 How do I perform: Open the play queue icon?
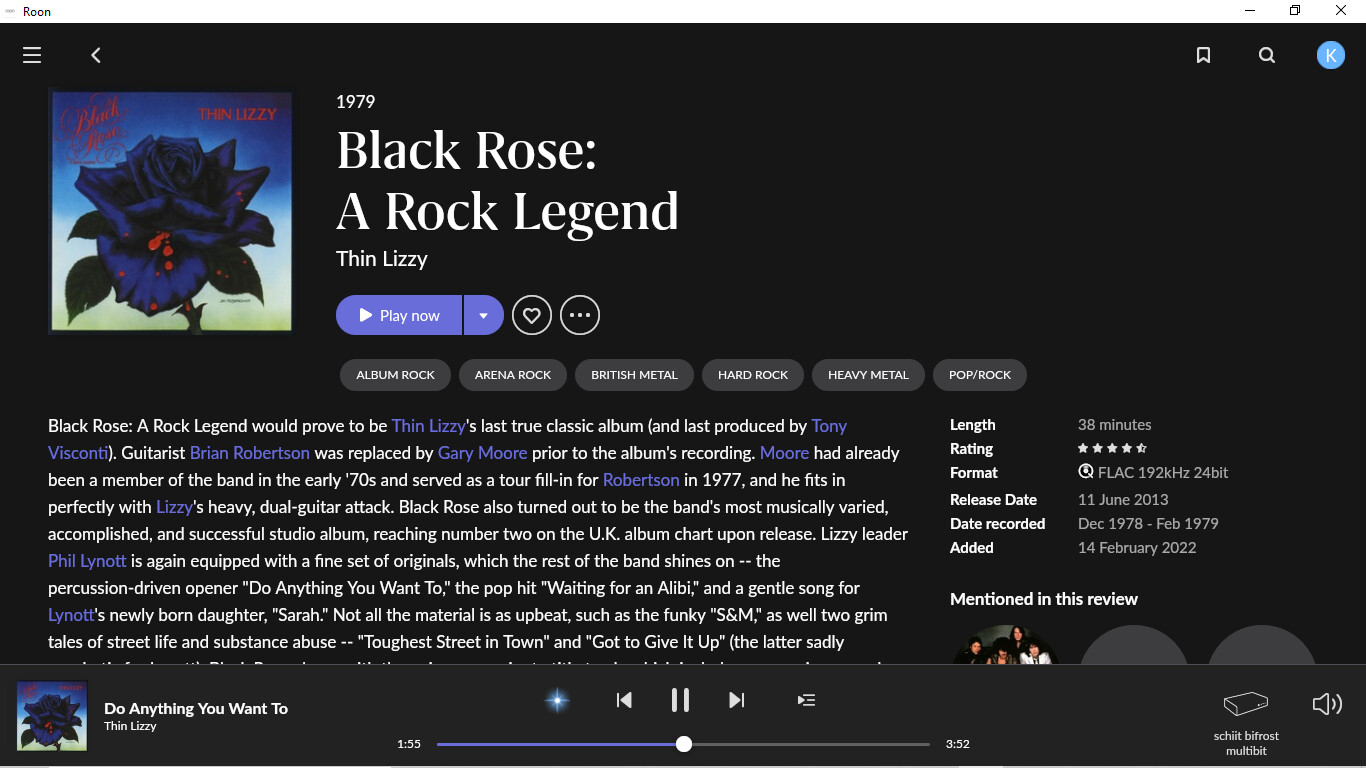[x=806, y=700]
